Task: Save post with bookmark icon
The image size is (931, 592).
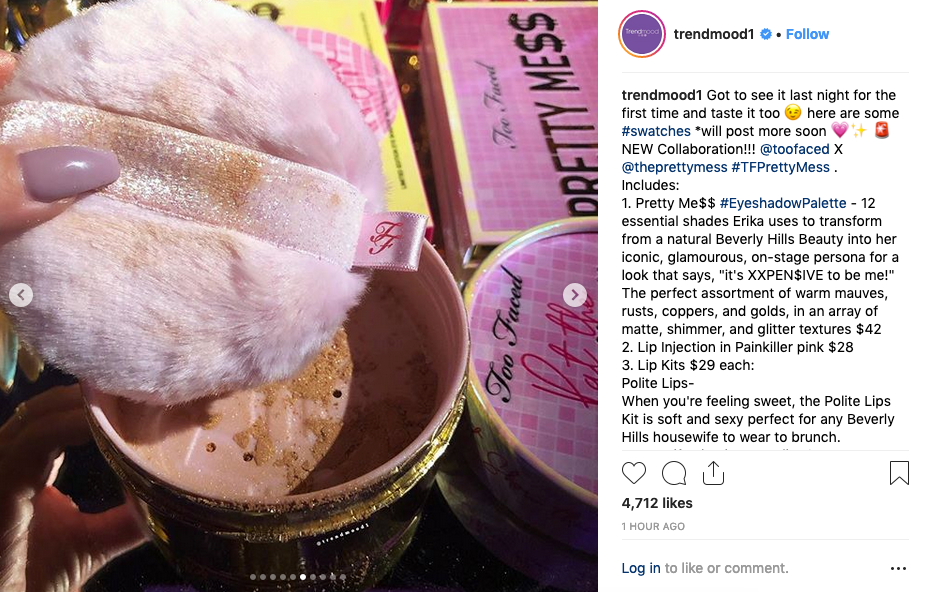Action: [x=899, y=473]
